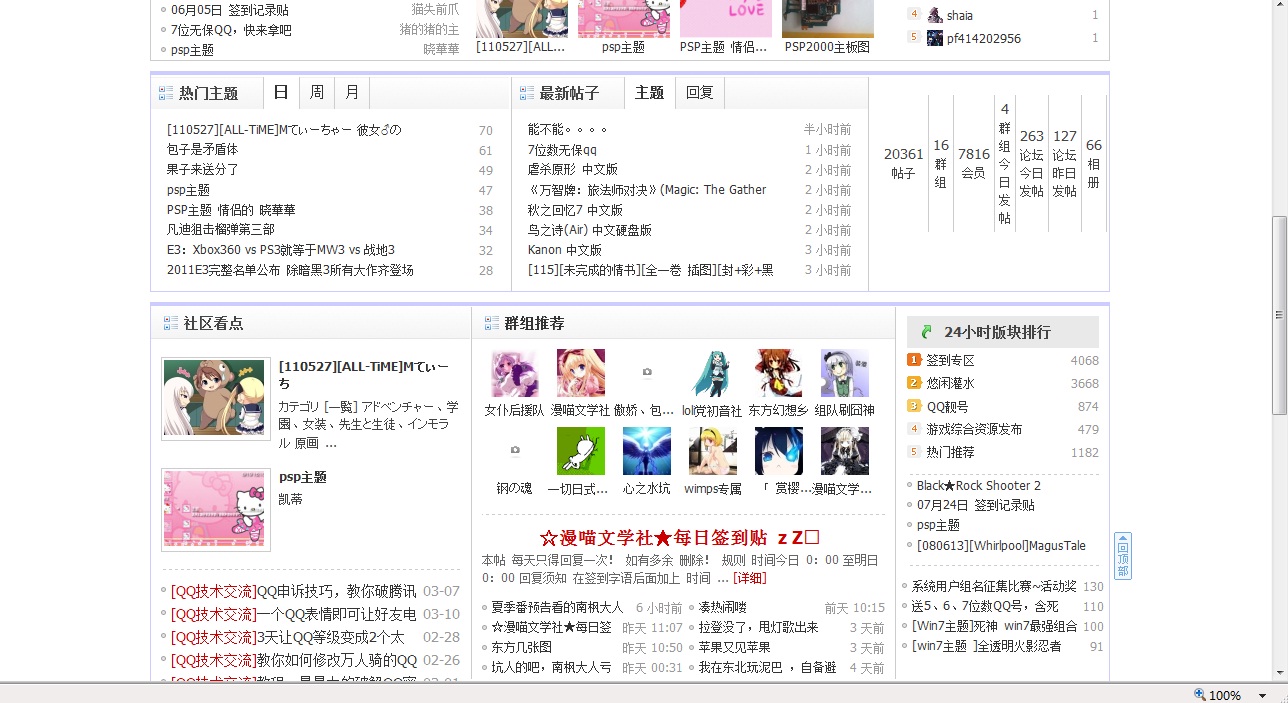Image resolution: width=1288 pixels, height=703 pixels.
Task: Open the lol党初音社 Miku avatar
Action: [713, 373]
